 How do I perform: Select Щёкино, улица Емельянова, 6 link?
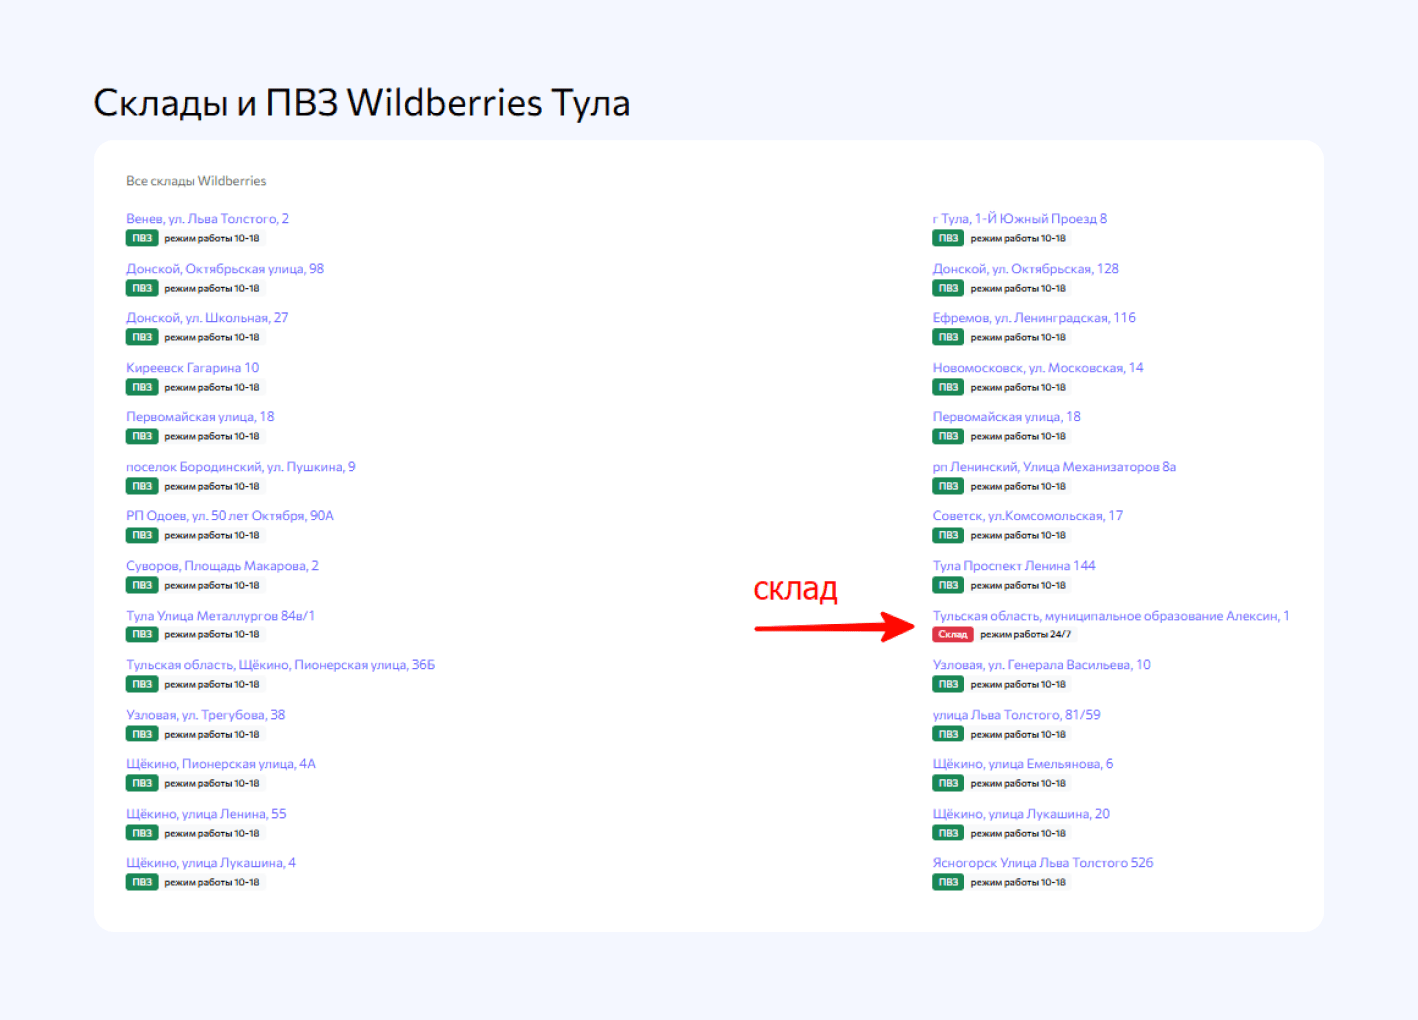(1023, 764)
